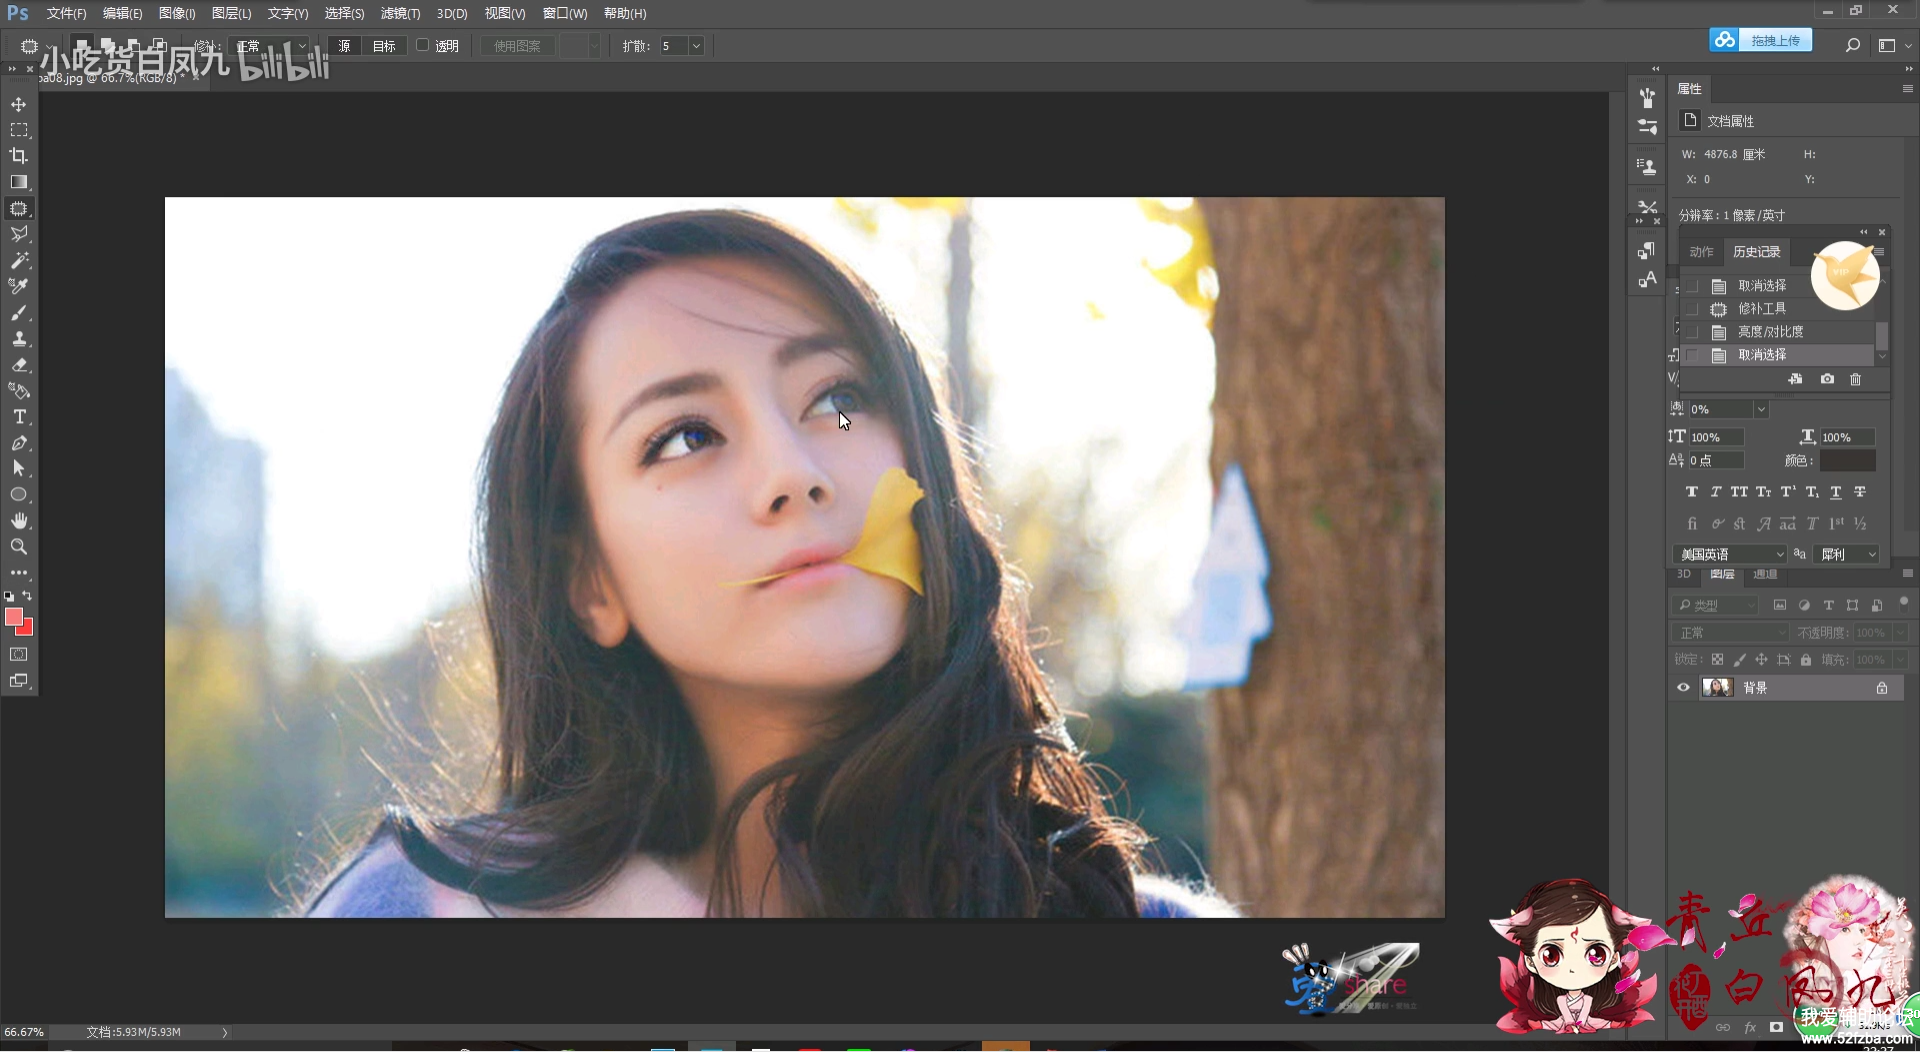Open the 犀利 anti-aliasing dropdown
The width and height of the screenshot is (1920, 1052).
coord(1848,554)
